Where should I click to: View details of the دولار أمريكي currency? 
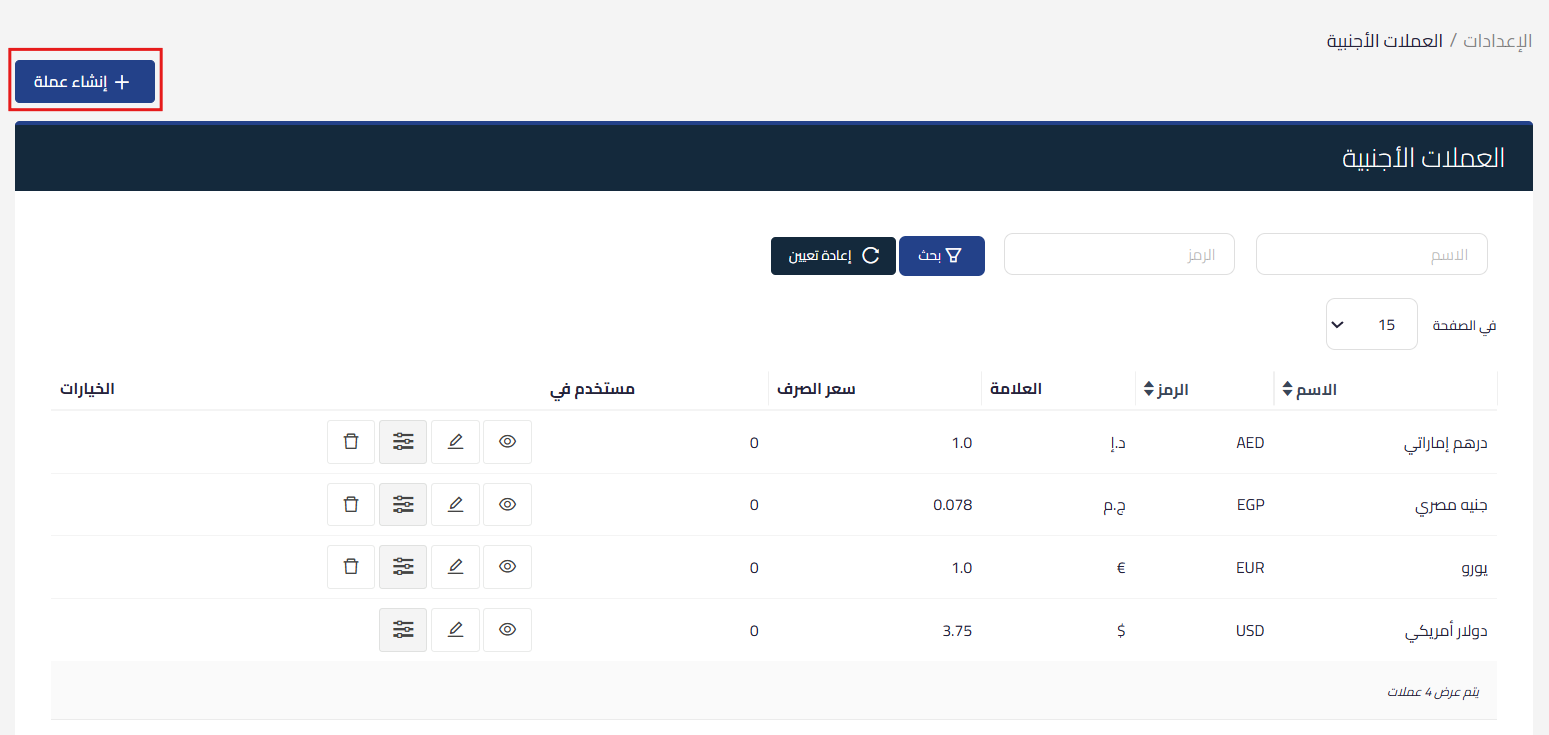coord(507,629)
